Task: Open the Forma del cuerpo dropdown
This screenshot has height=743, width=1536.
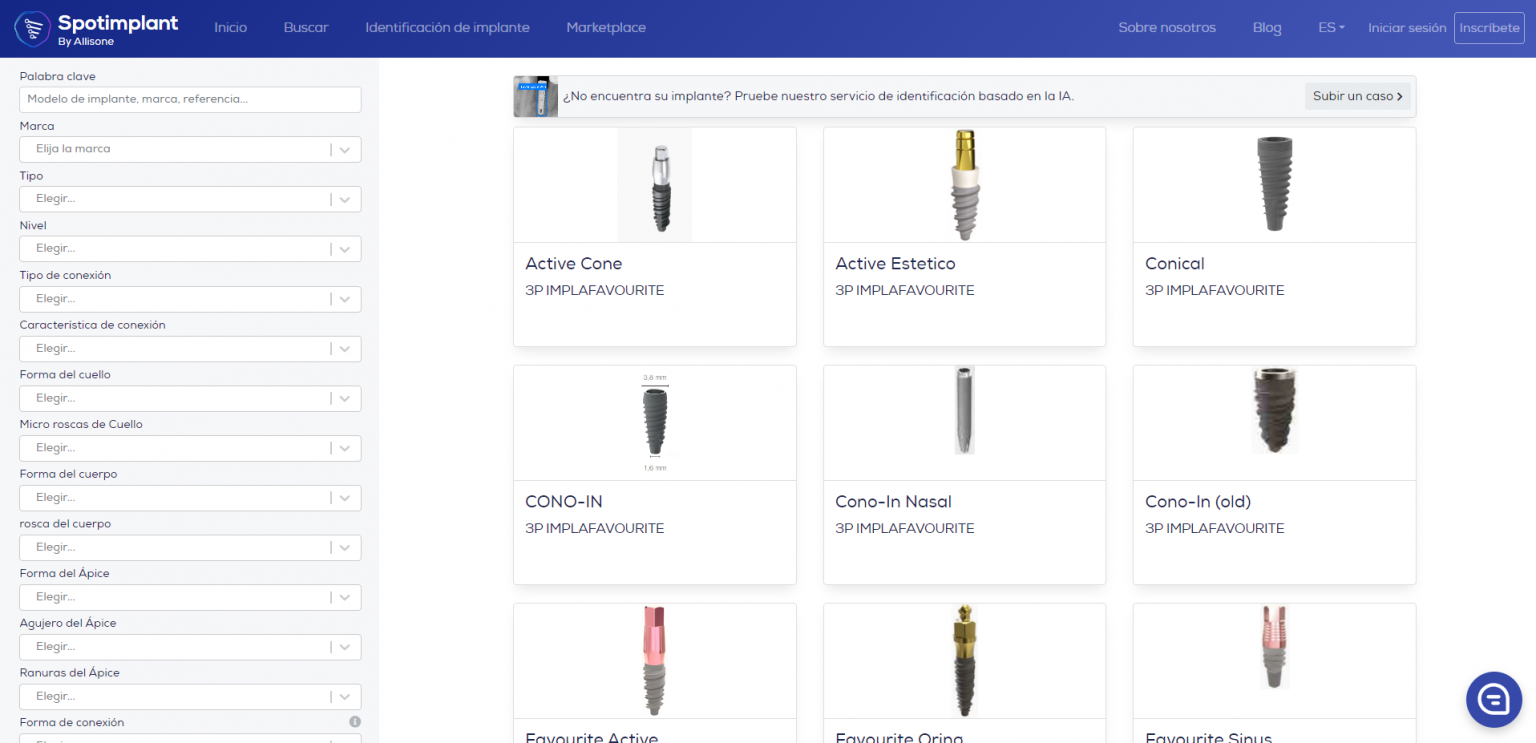Action: coord(190,498)
